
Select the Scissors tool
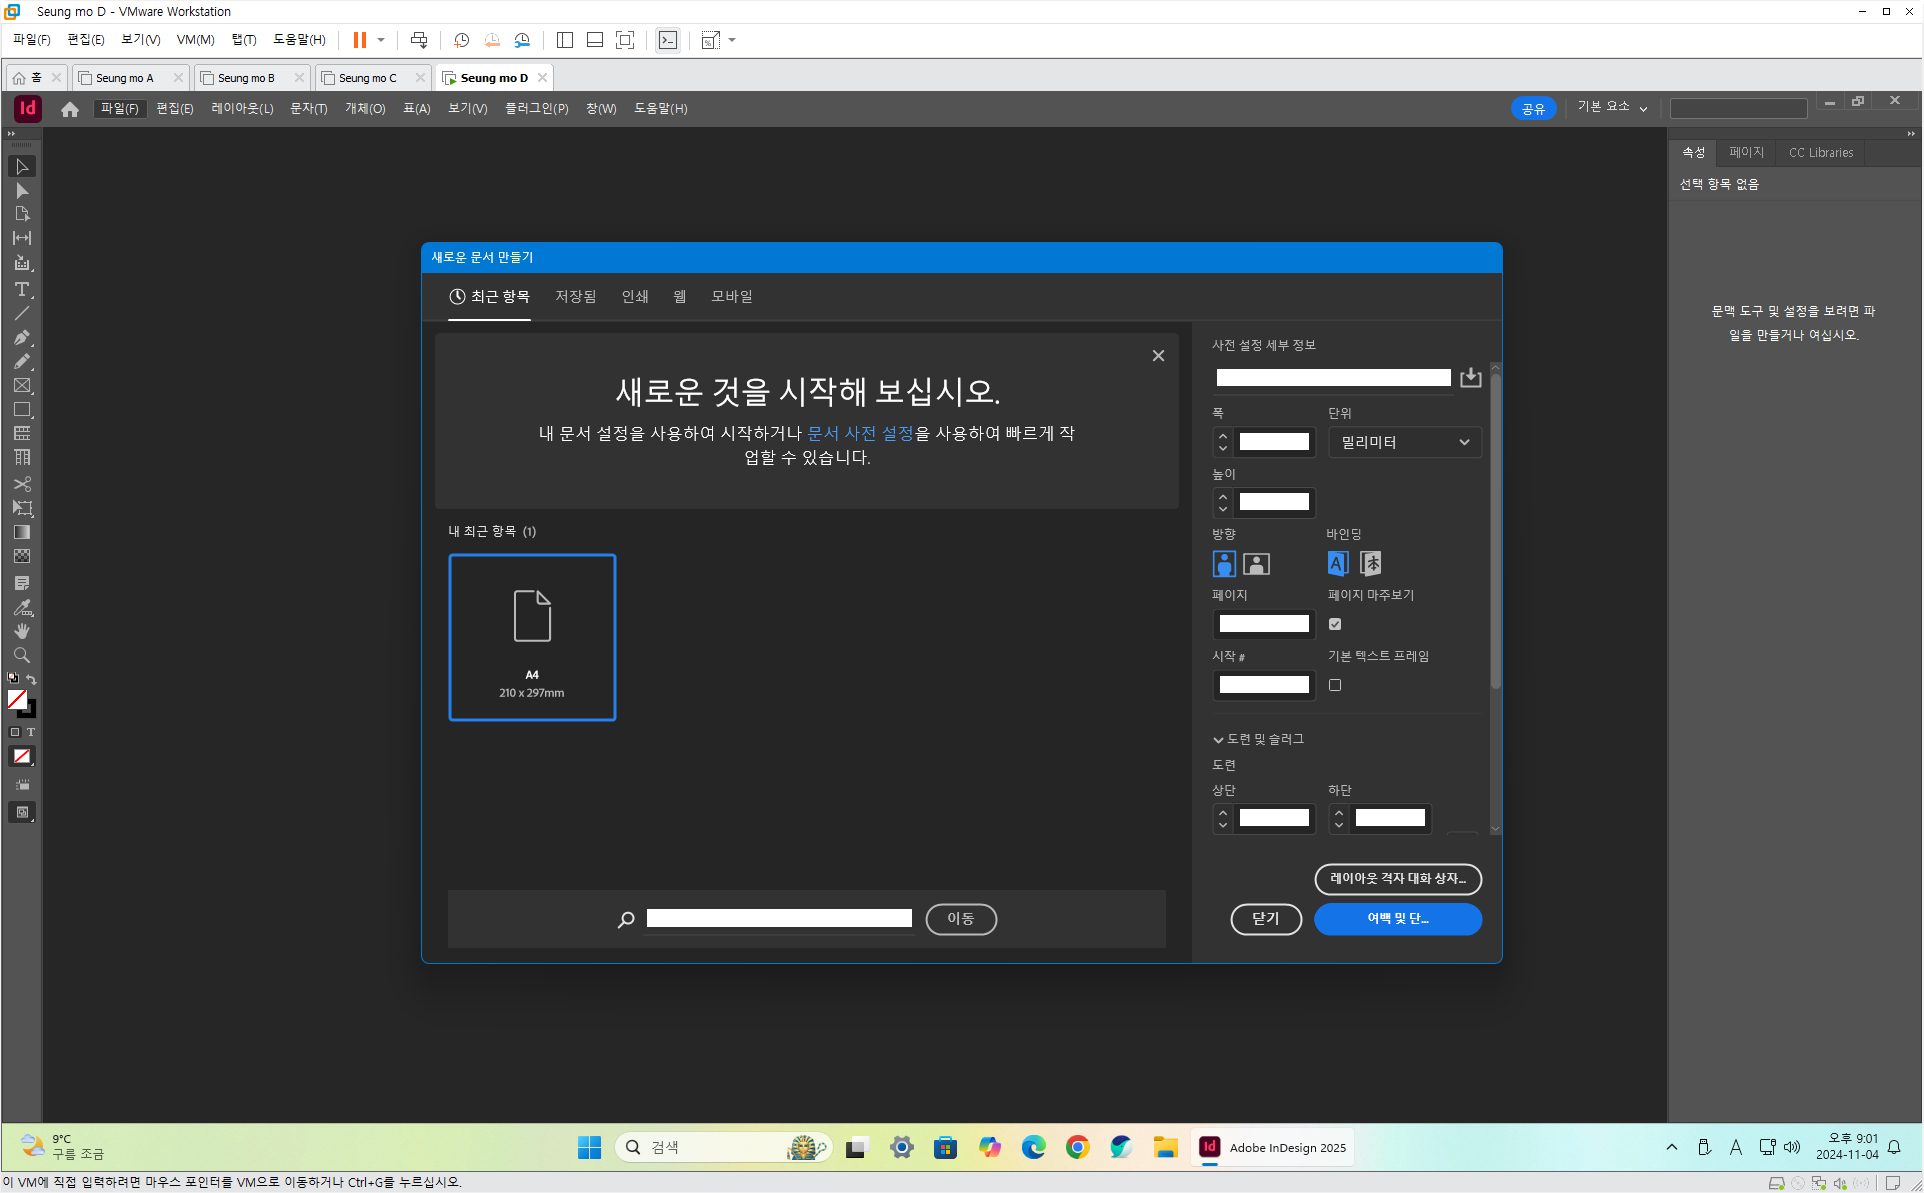[22, 484]
